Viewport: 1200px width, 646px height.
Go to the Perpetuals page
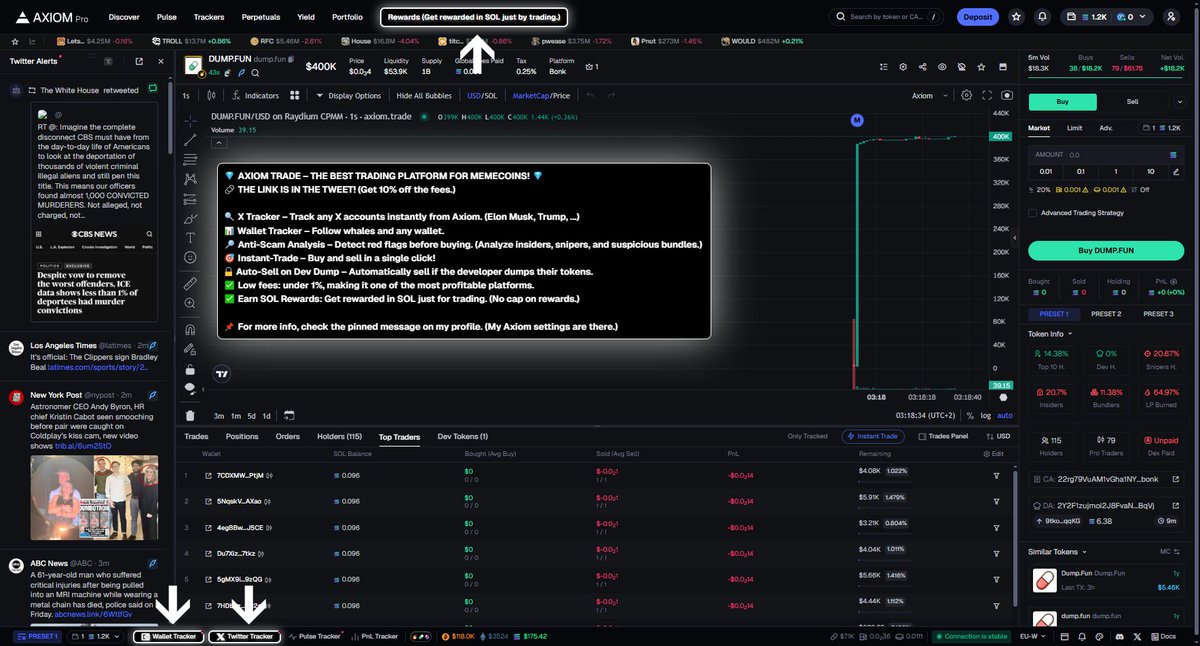[260, 17]
